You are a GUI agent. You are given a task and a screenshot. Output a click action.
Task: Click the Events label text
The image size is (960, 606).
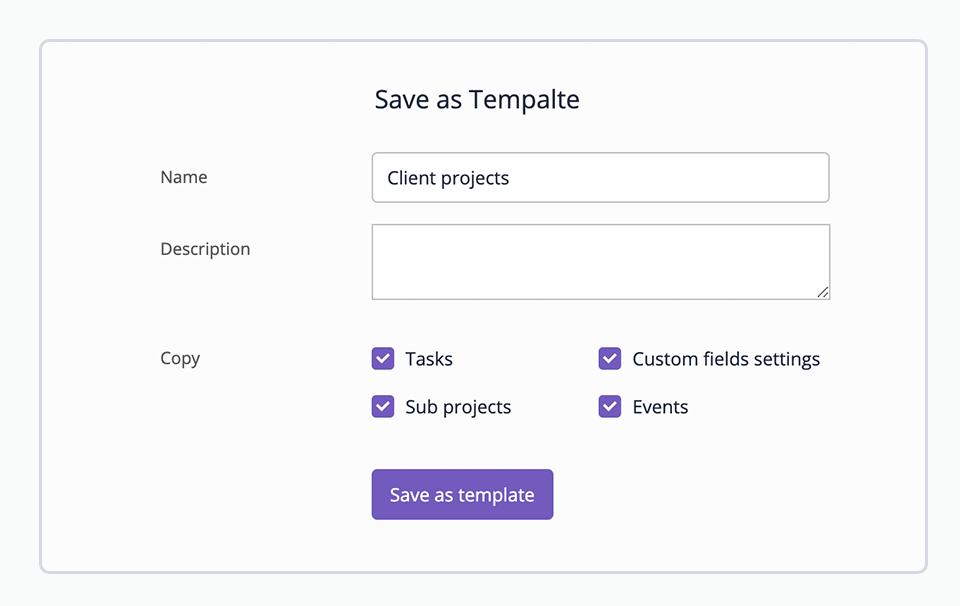660,407
